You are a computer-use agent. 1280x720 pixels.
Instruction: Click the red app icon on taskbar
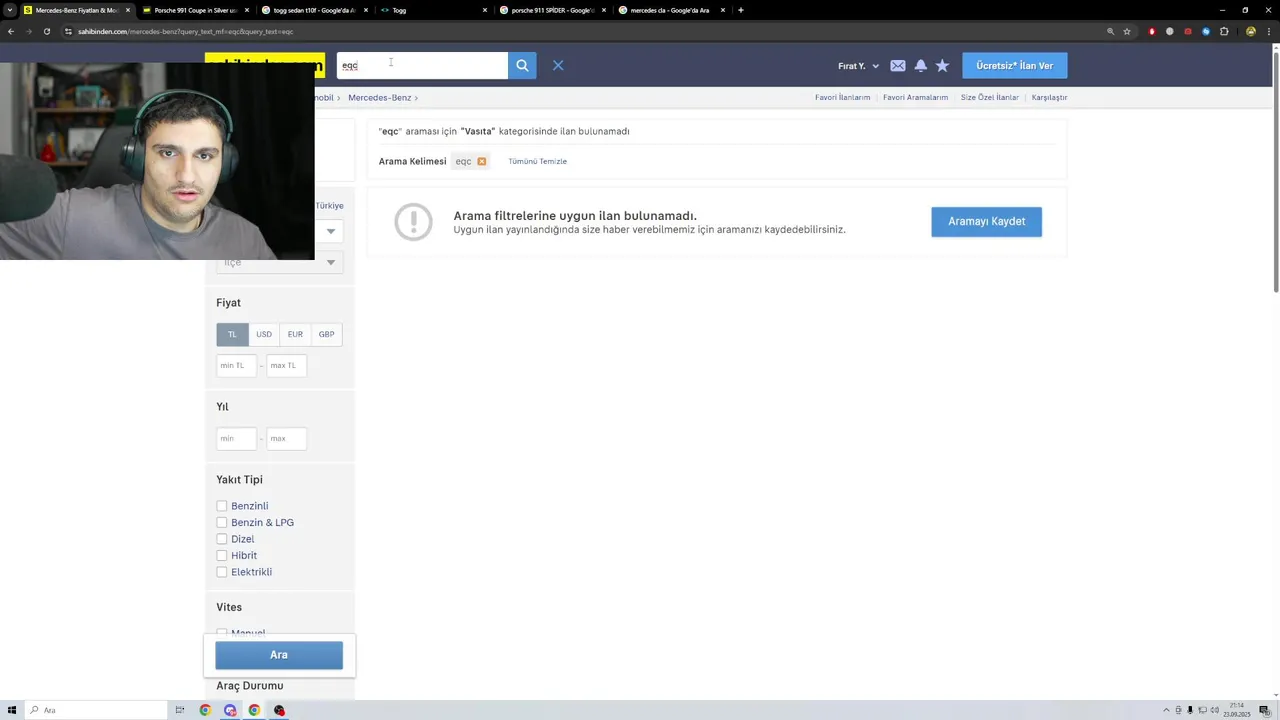pos(279,710)
